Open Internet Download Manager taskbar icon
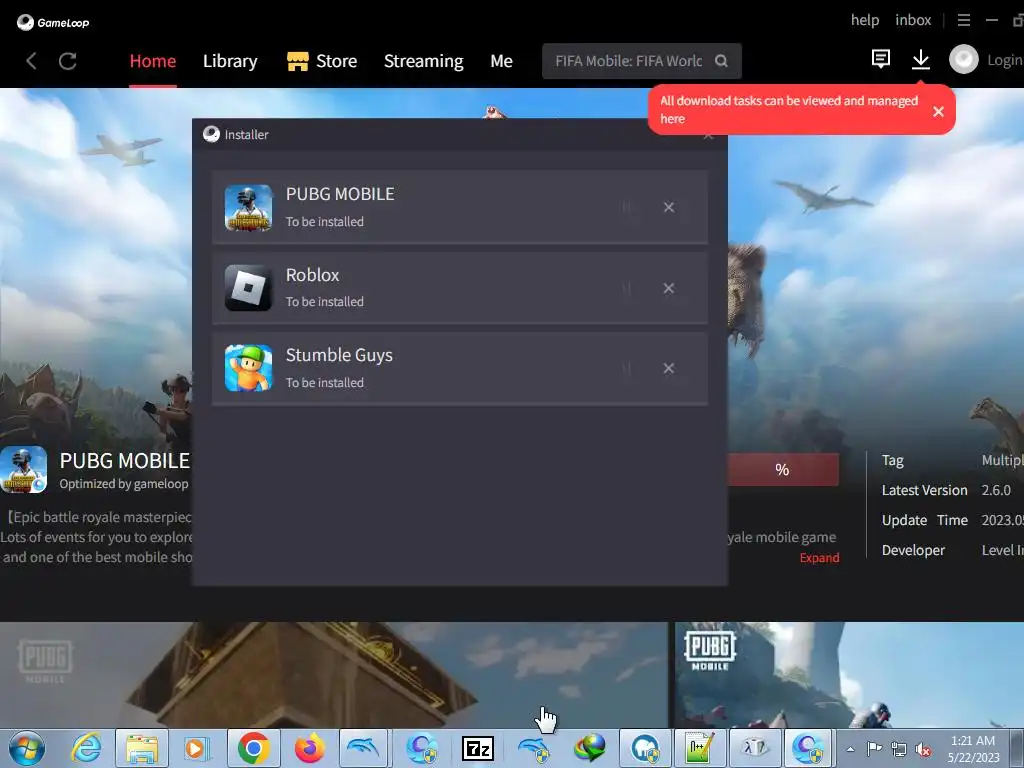The height and width of the screenshot is (768, 1024). (589, 748)
